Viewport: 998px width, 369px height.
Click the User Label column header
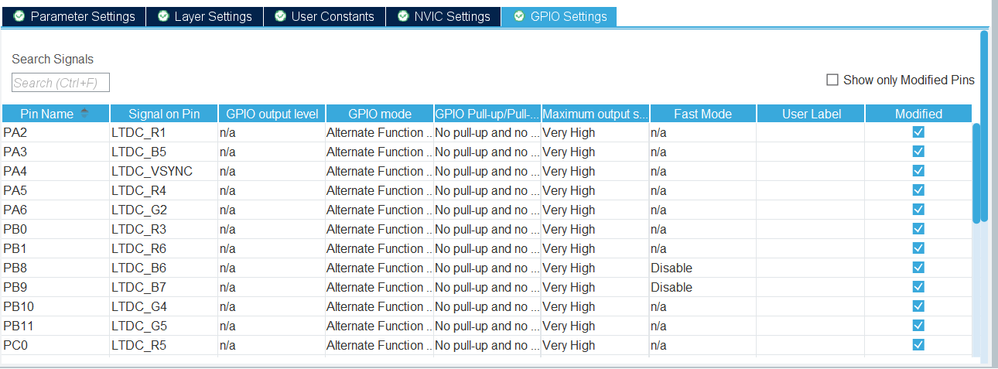coord(811,114)
